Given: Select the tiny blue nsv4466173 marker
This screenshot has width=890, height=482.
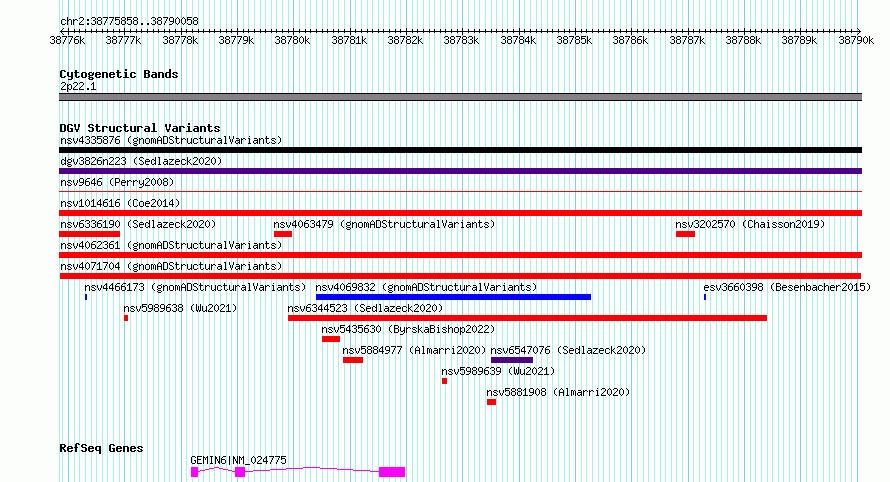Looking at the screenshot, I should click(86, 297).
